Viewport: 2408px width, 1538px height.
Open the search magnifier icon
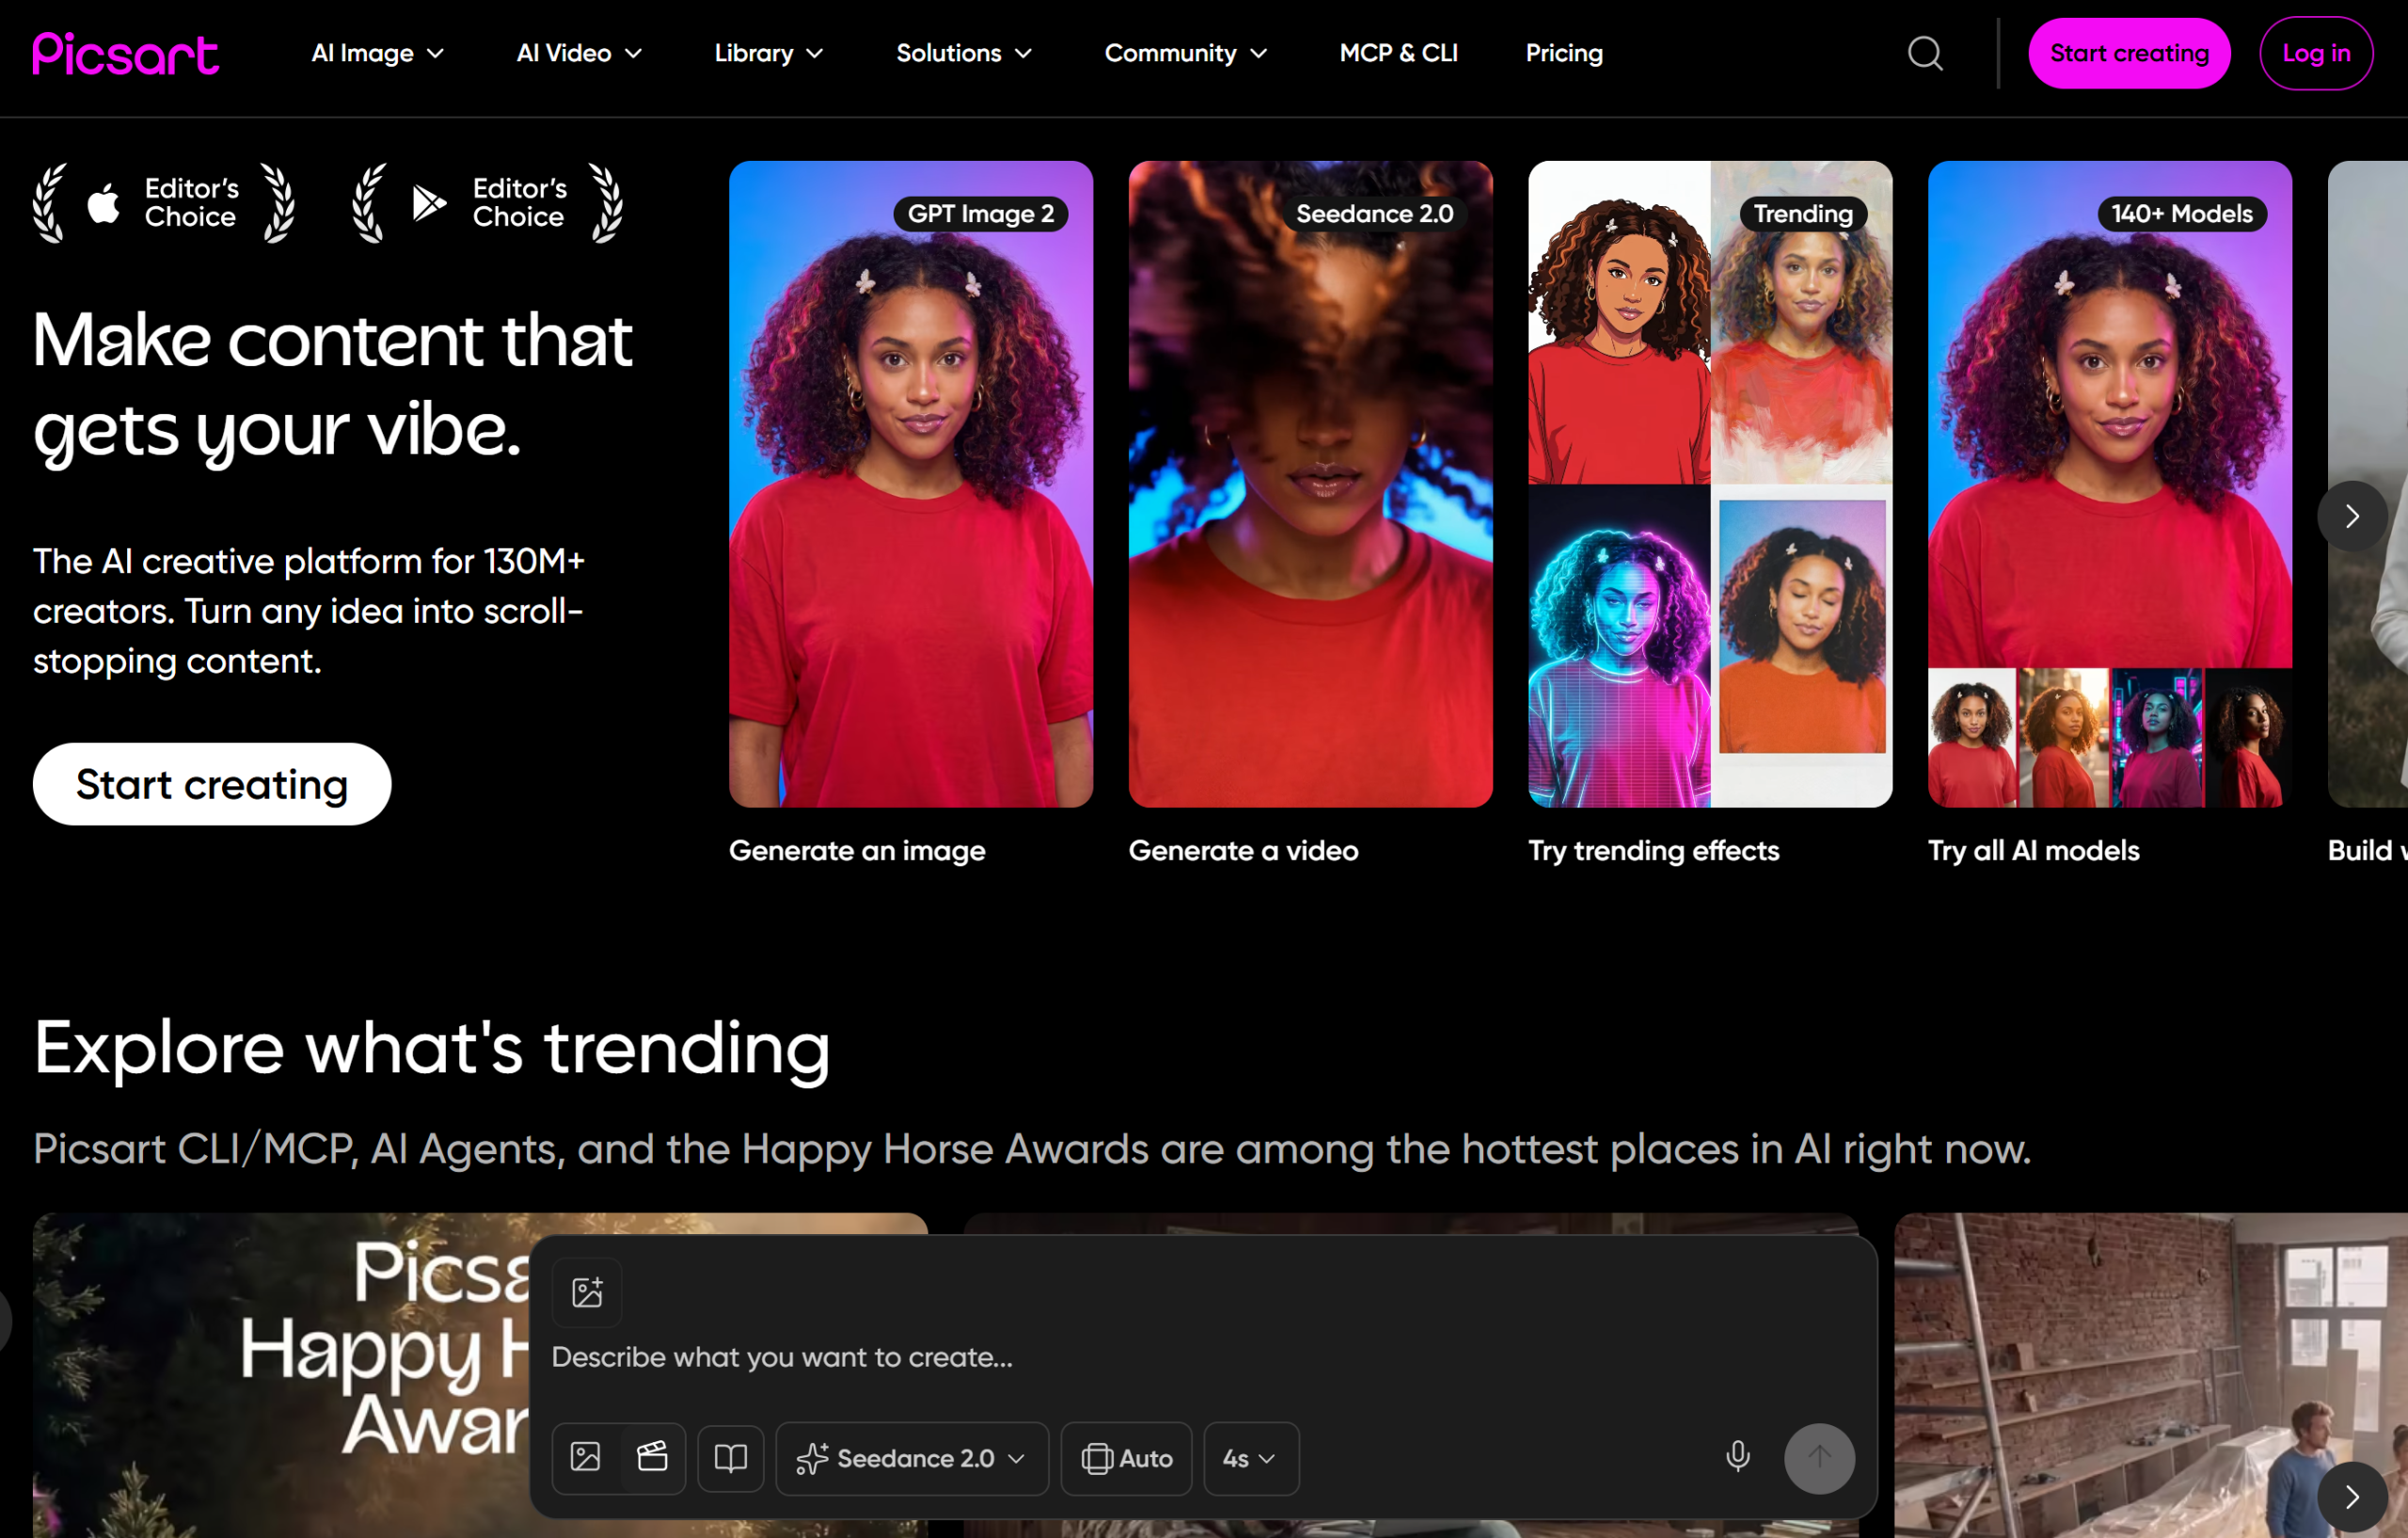click(x=1924, y=54)
